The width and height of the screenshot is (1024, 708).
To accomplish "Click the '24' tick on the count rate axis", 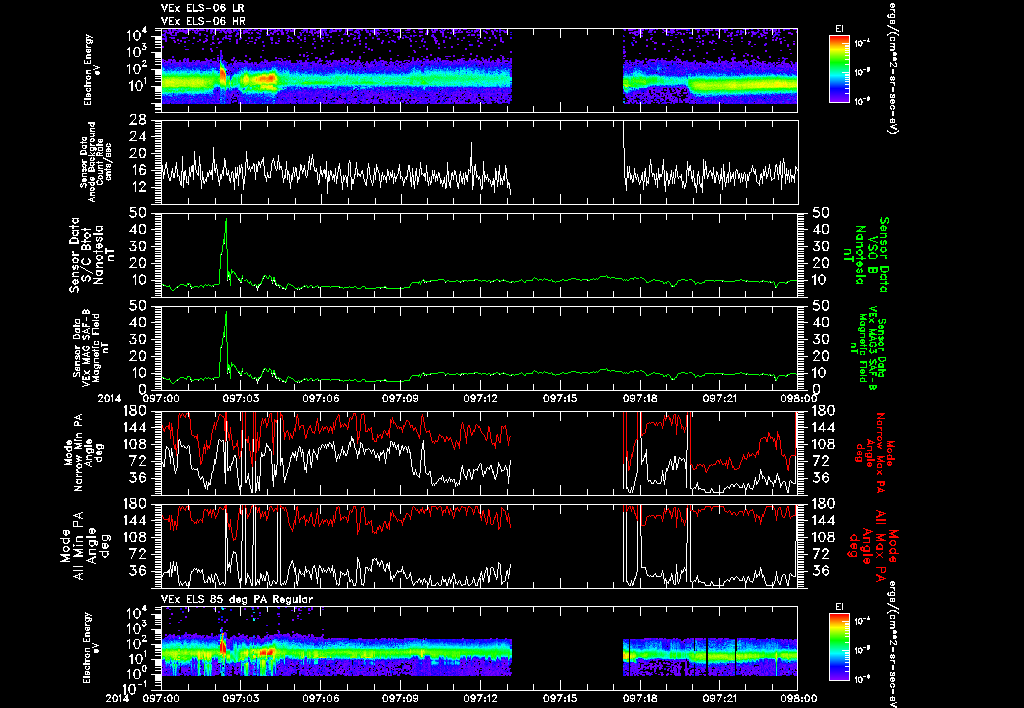I will (x=138, y=137).
